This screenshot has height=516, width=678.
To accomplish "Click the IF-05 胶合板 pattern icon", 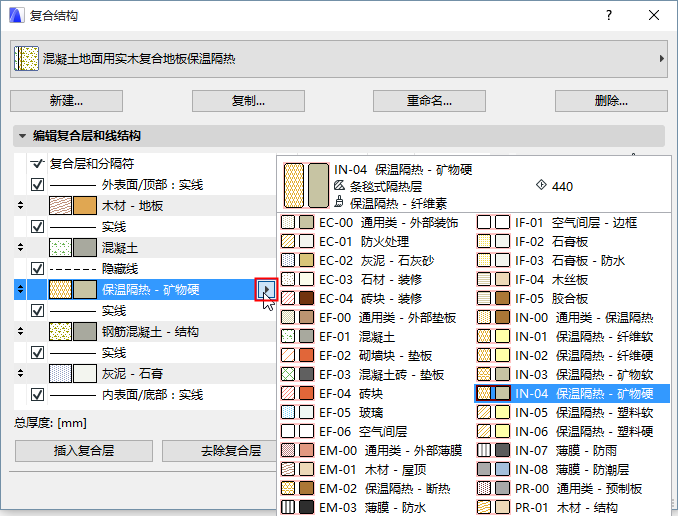I will (484, 299).
